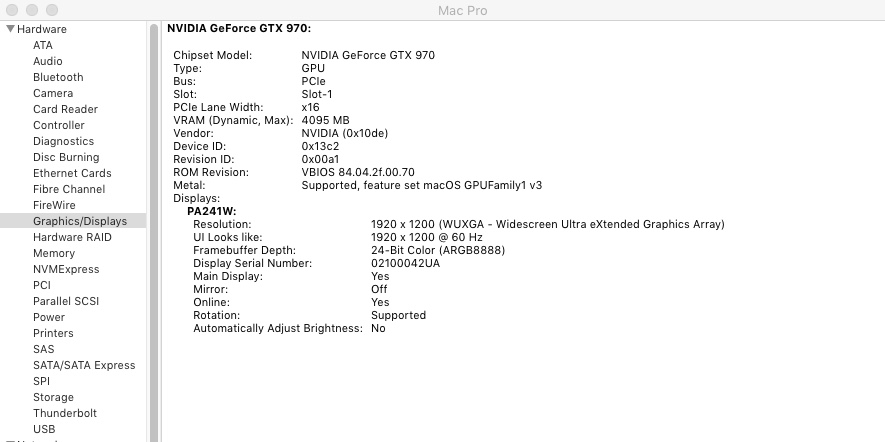The width and height of the screenshot is (885, 442).
Task: Collapse the Hardware disclosure triangle
Action: (x=11, y=28)
